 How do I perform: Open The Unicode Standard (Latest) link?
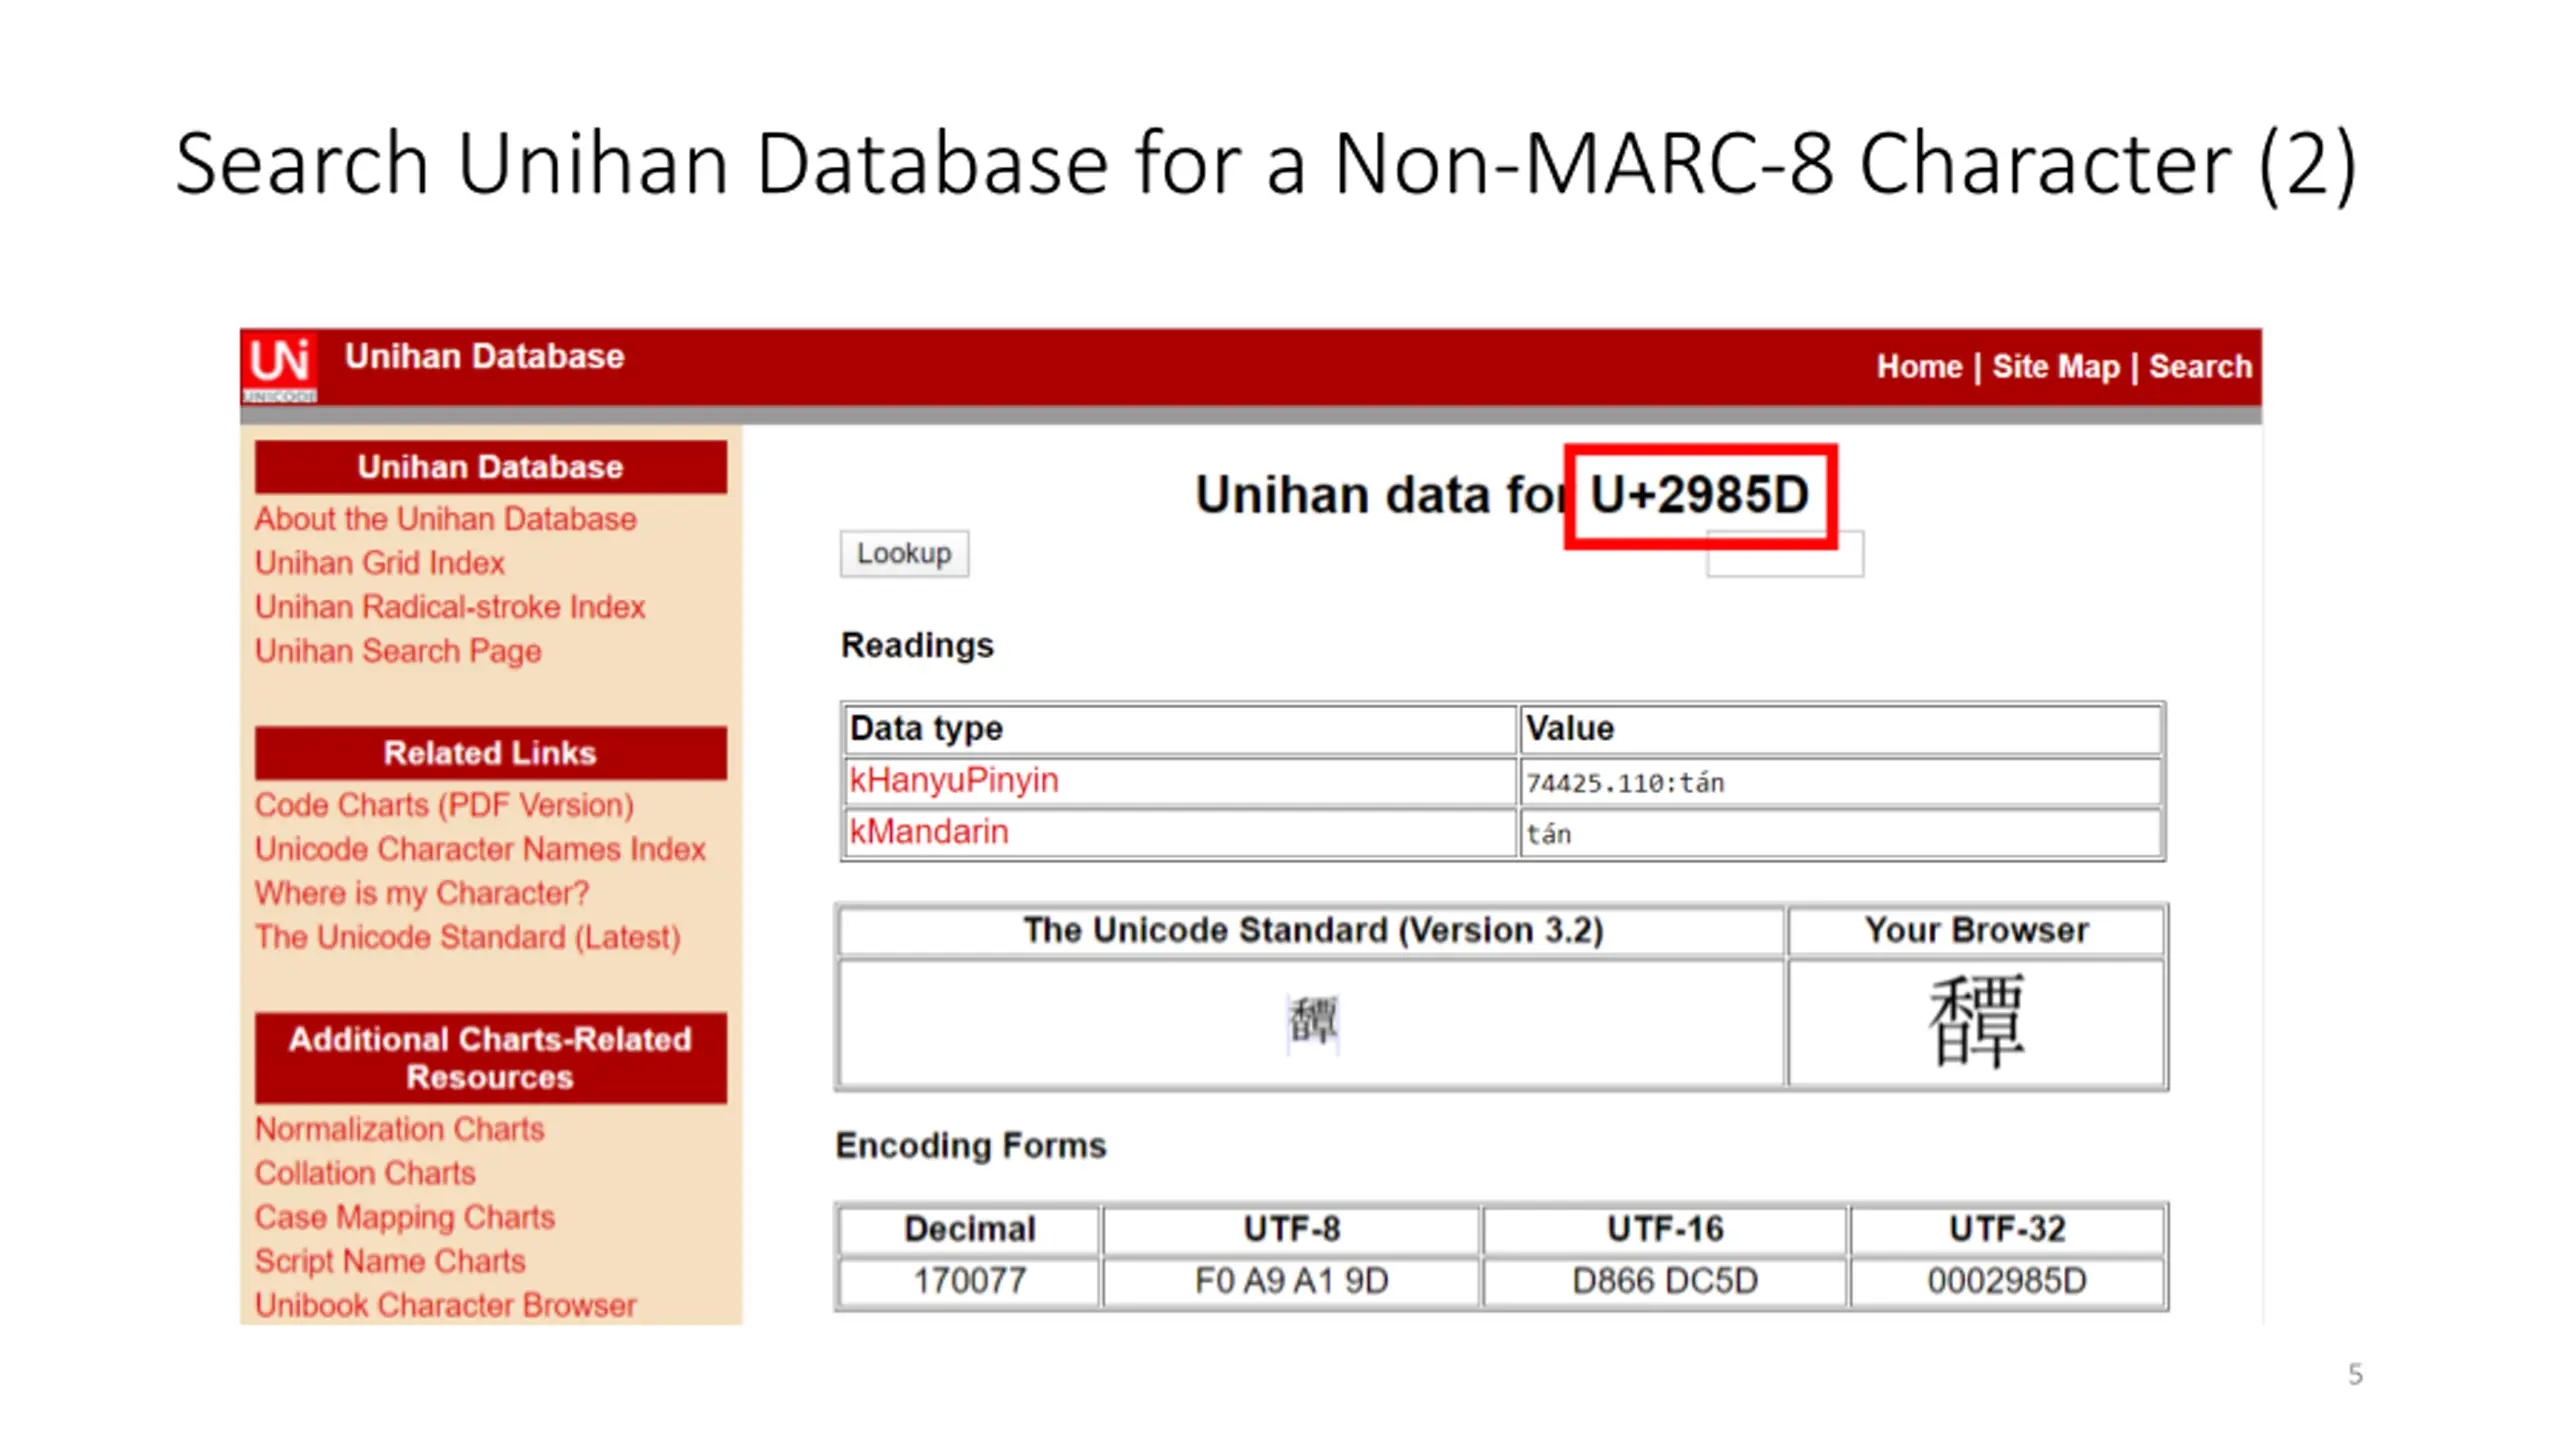pos(467,937)
